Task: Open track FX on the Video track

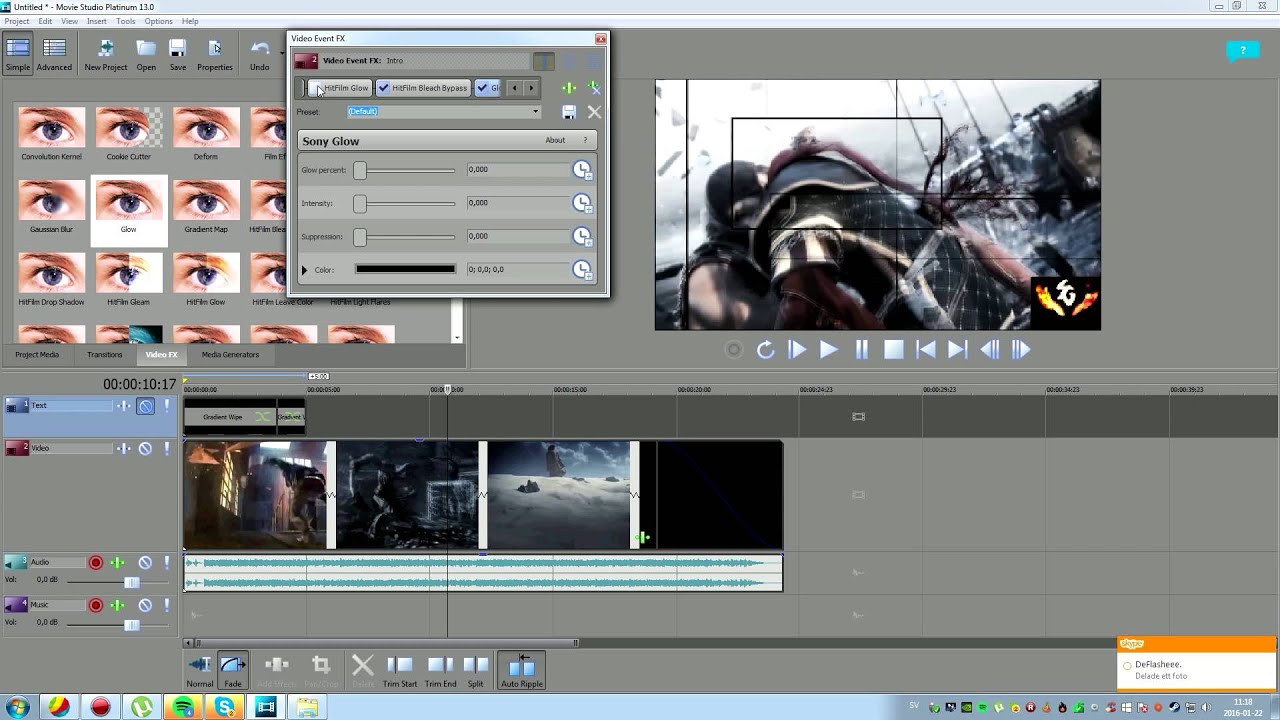Action: click(124, 448)
